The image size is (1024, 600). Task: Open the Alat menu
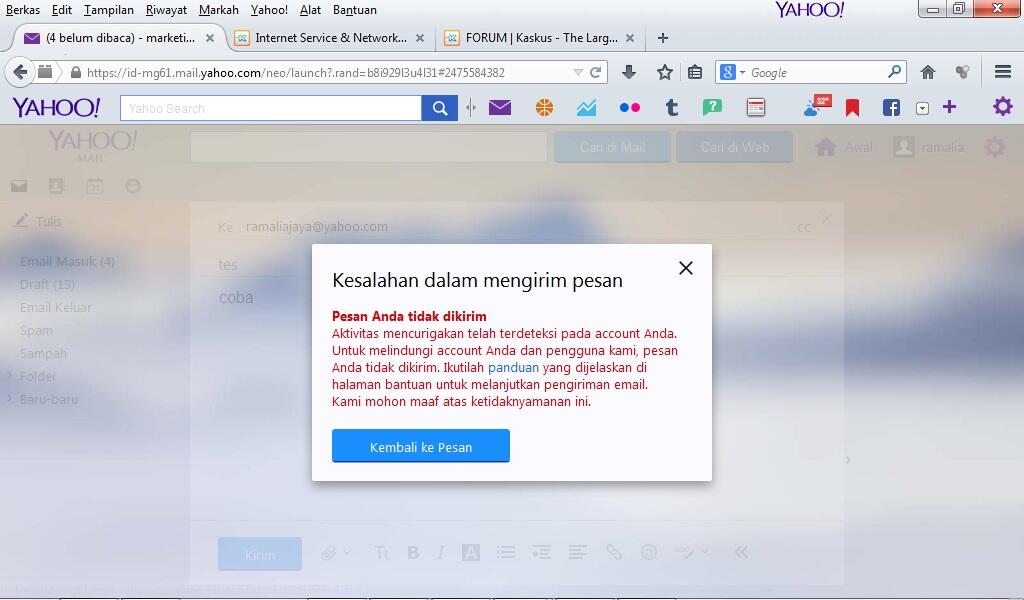(310, 10)
